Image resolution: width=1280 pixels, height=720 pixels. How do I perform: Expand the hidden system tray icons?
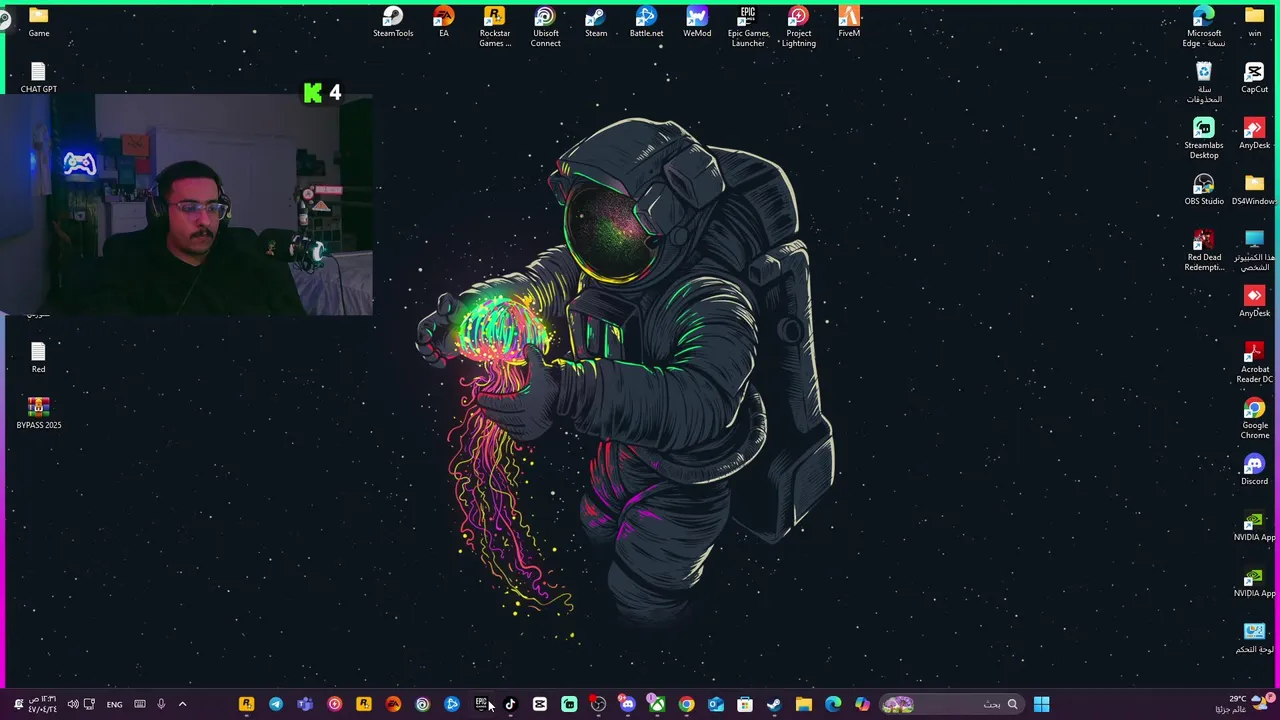182,704
